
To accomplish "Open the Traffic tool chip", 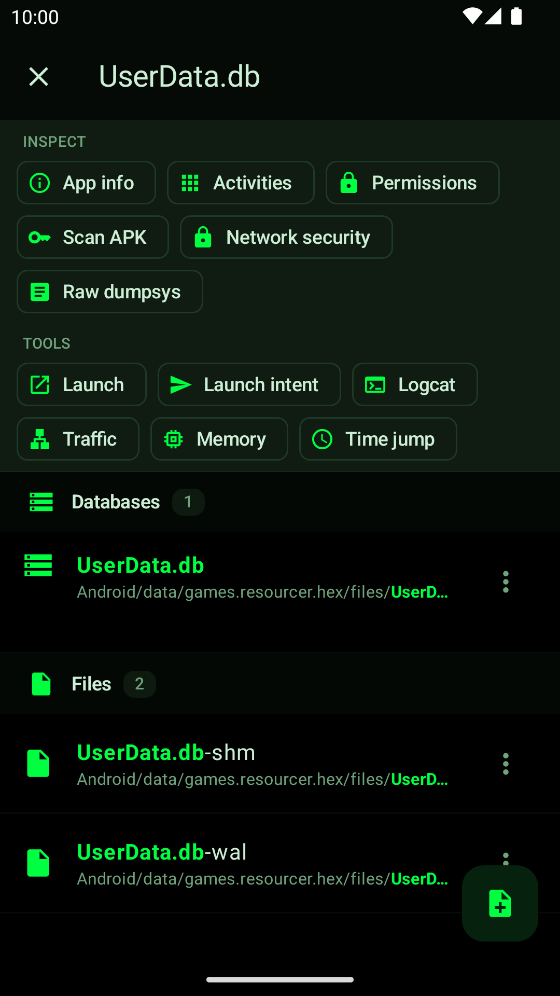I will [x=78, y=440].
